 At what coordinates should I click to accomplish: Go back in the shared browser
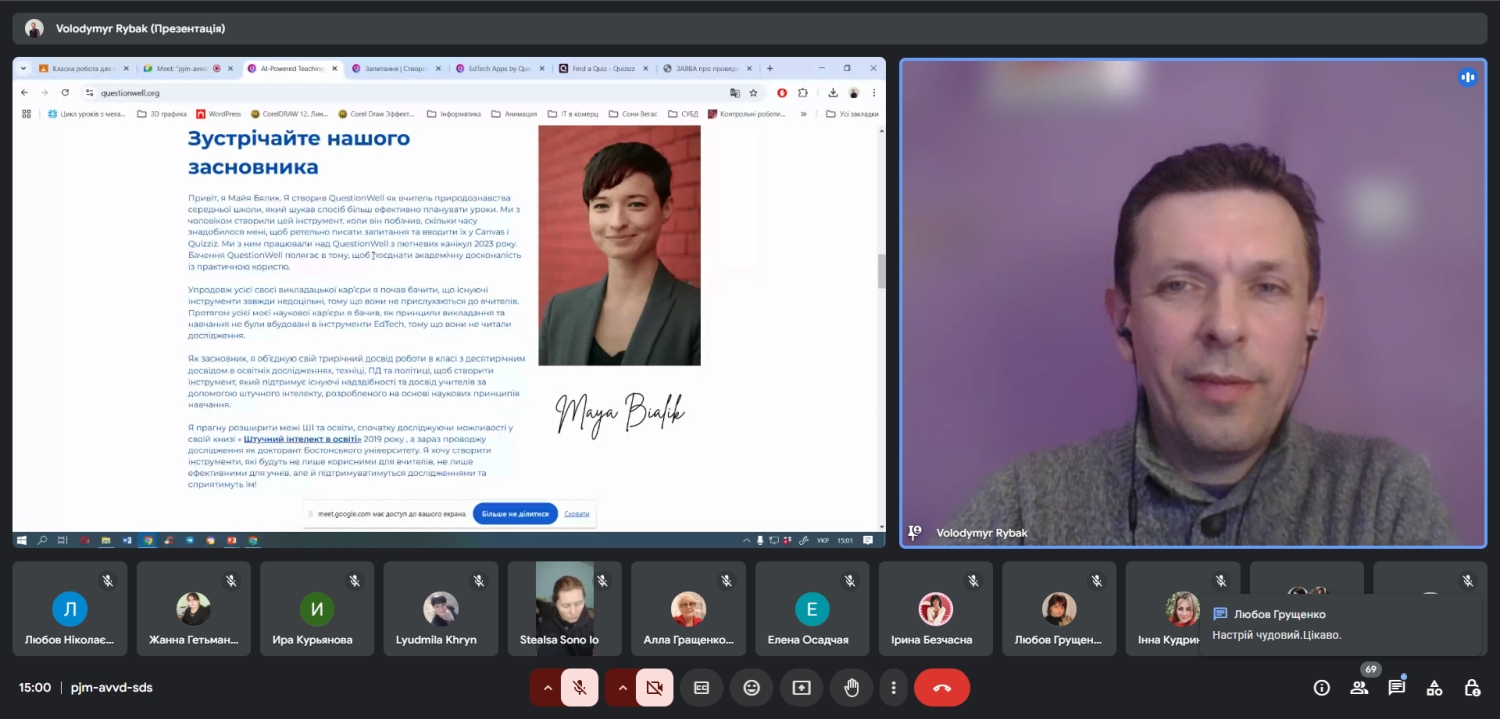[26, 92]
